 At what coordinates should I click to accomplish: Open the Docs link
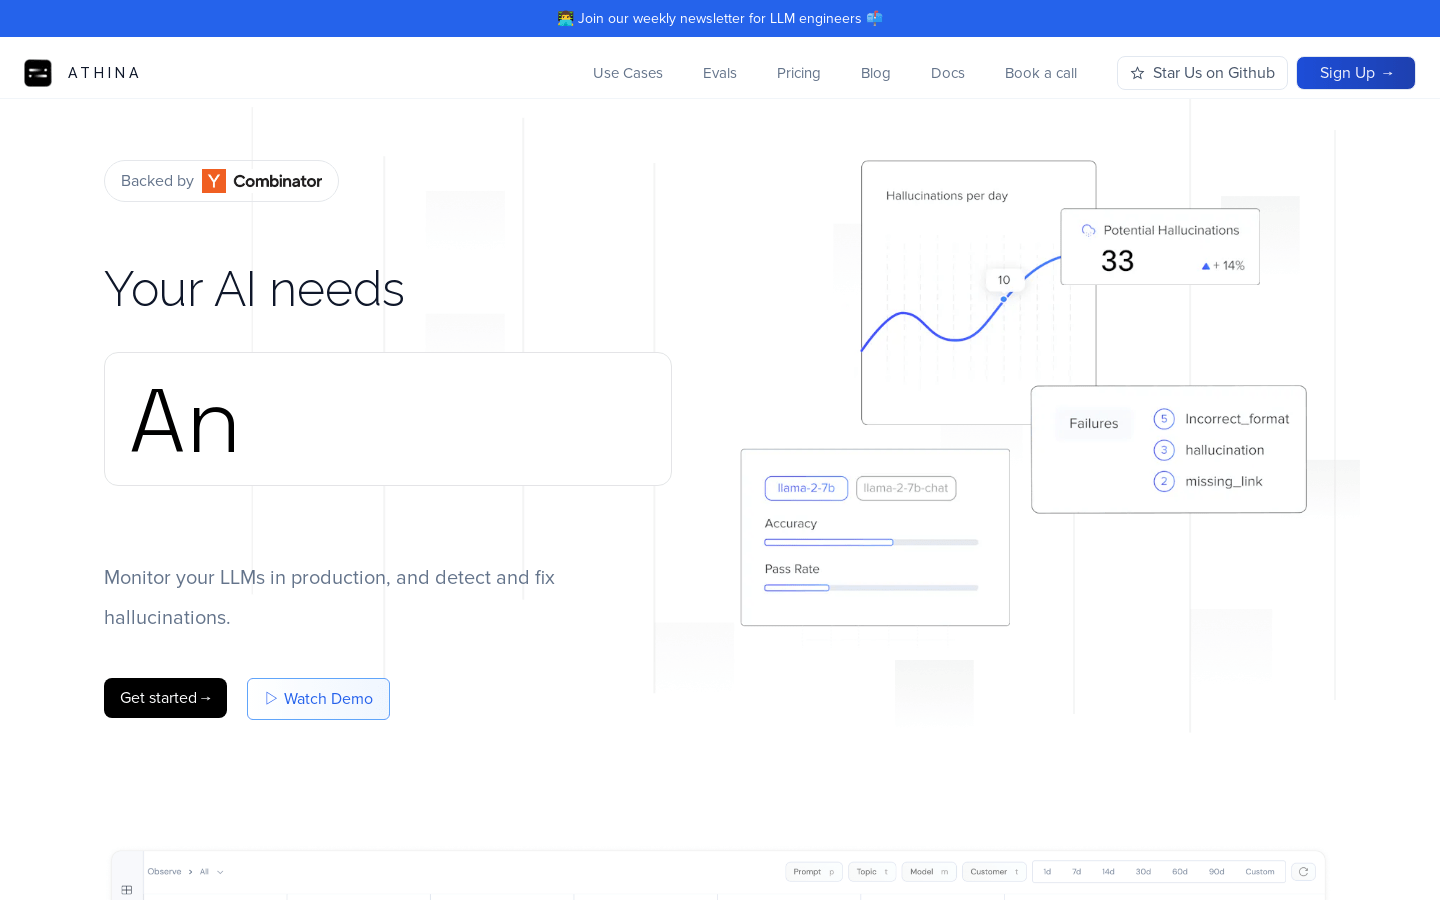948,73
